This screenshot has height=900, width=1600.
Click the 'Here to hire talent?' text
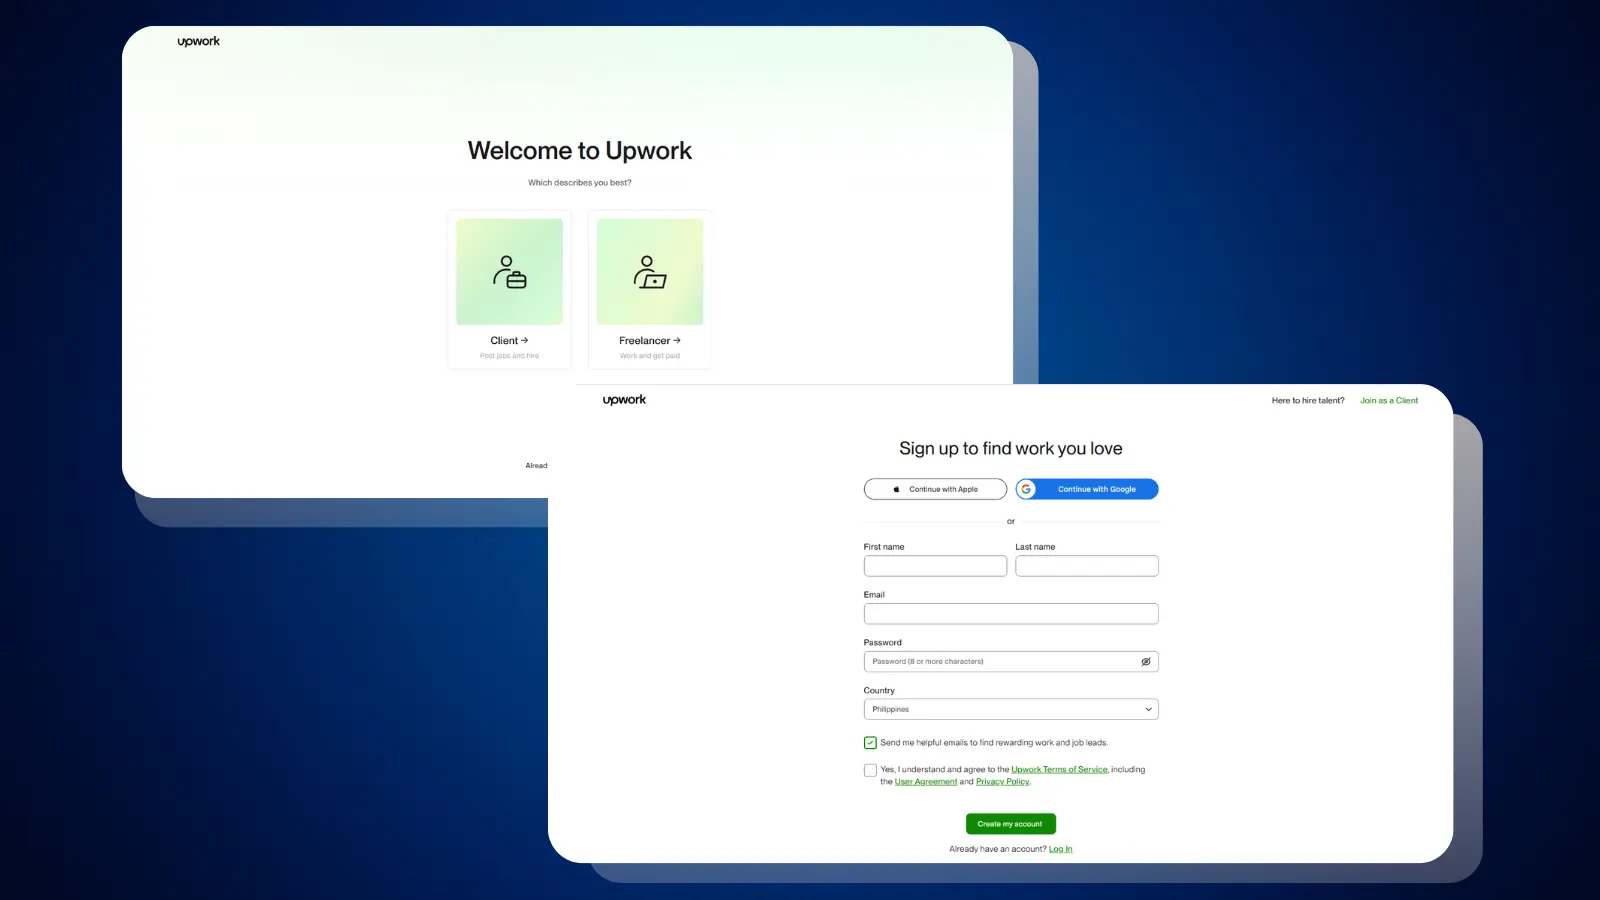[x=1308, y=401]
